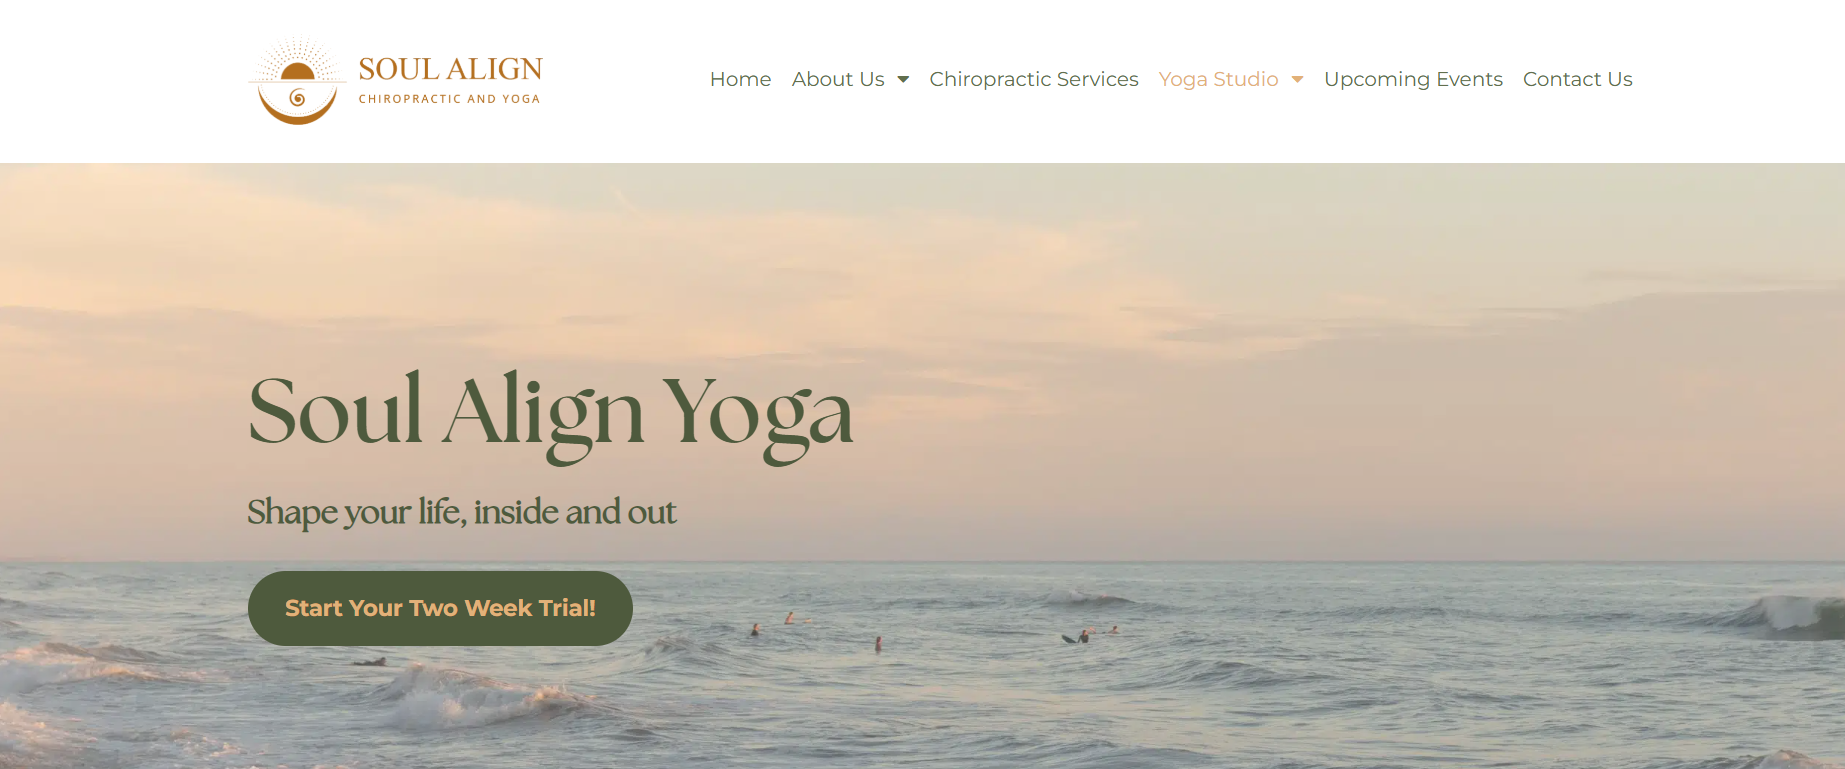This screenshot has height=769, width=1845.
Task: Open the Contact Us page
Action: coord(1577,79)
